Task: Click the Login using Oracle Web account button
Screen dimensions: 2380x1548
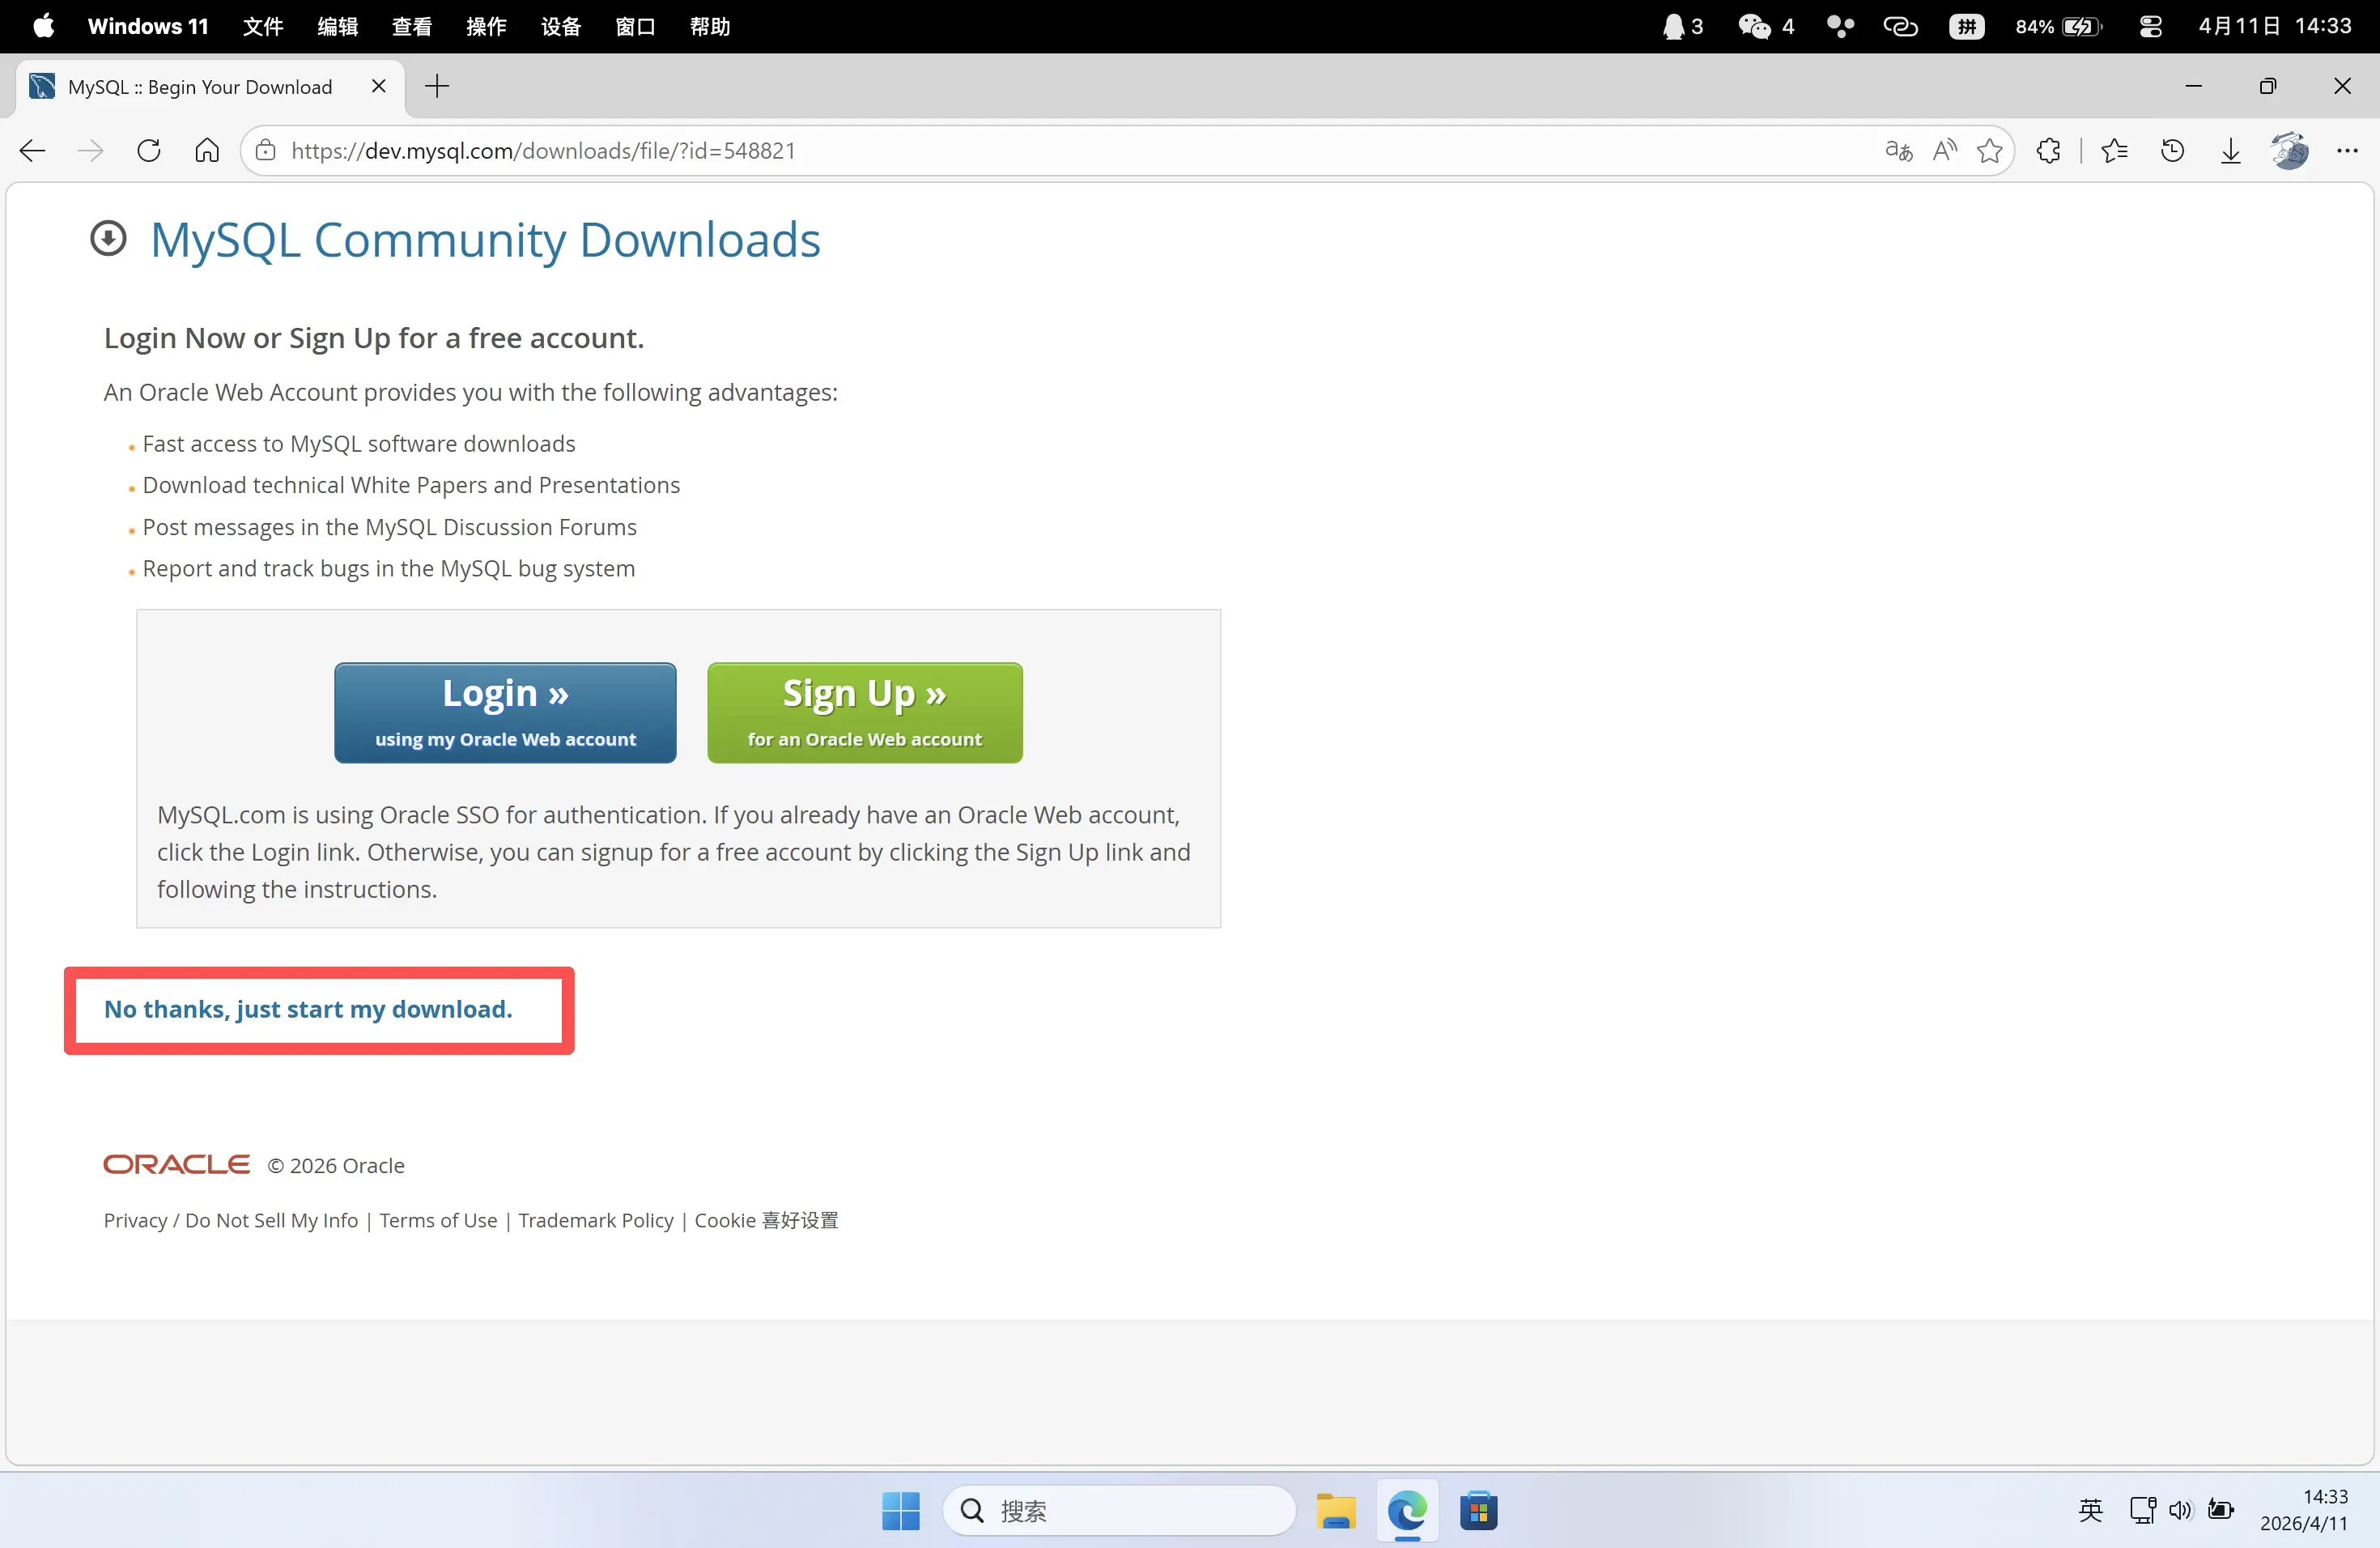Action: [x=505, y=713]
